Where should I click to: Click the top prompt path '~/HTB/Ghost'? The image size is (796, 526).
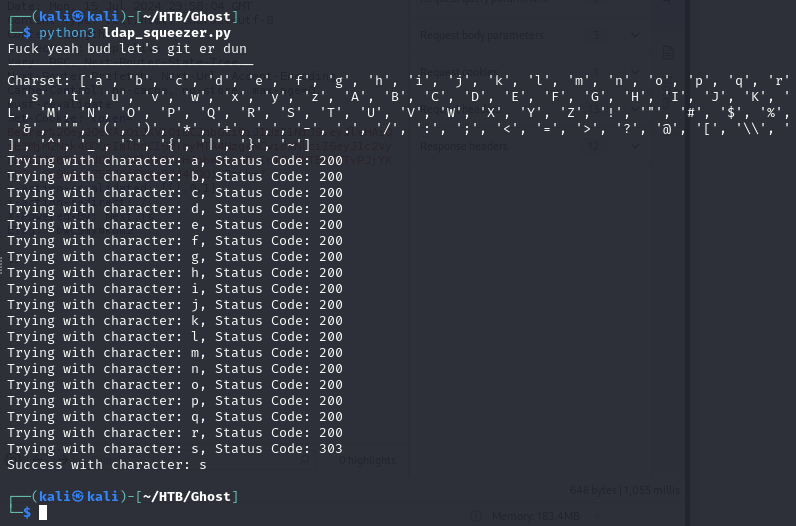(187, 17)
